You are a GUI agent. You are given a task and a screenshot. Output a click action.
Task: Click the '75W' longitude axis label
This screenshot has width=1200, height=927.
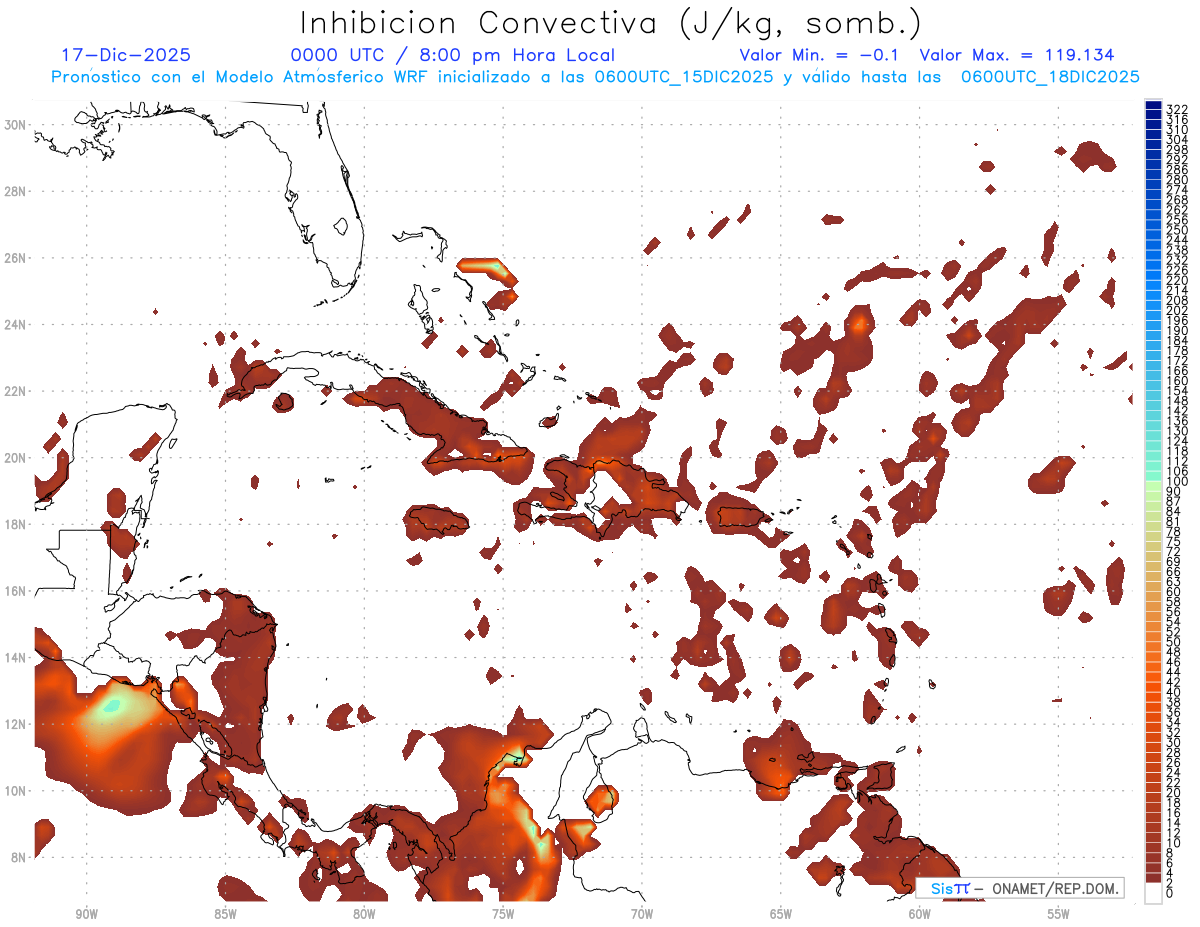[x=503, y=915]
